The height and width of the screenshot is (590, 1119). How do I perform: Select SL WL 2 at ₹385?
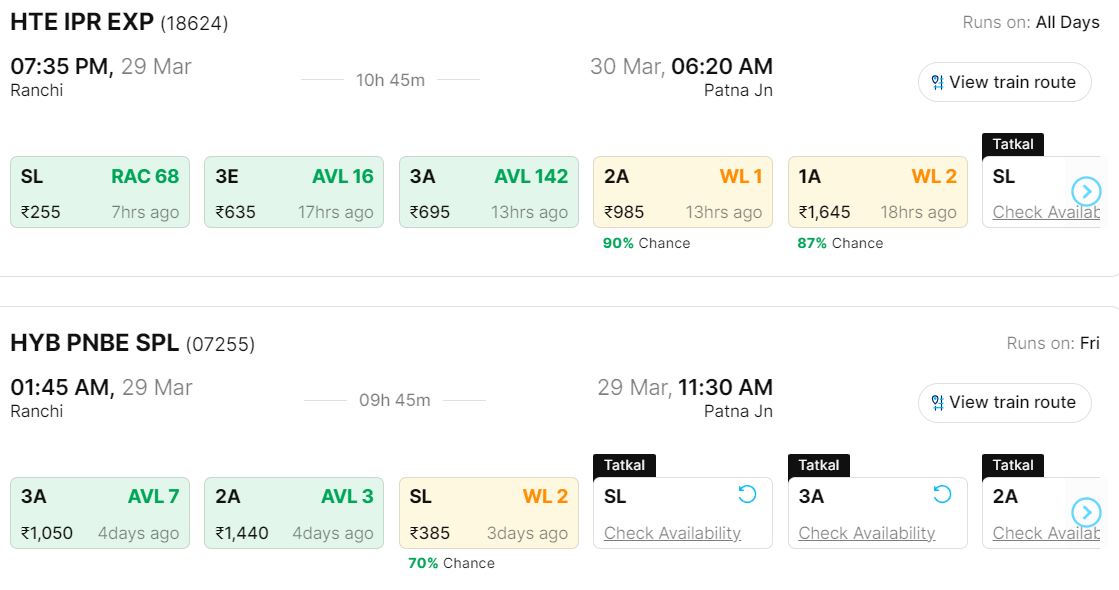[x=489, y=513]
